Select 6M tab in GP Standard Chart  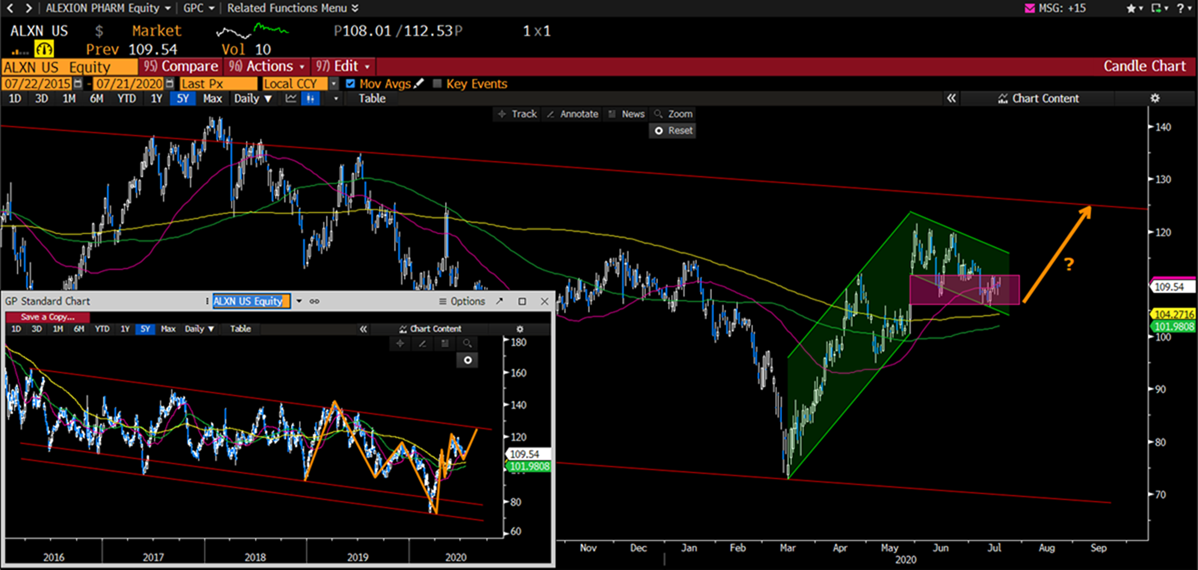[79, 329]
